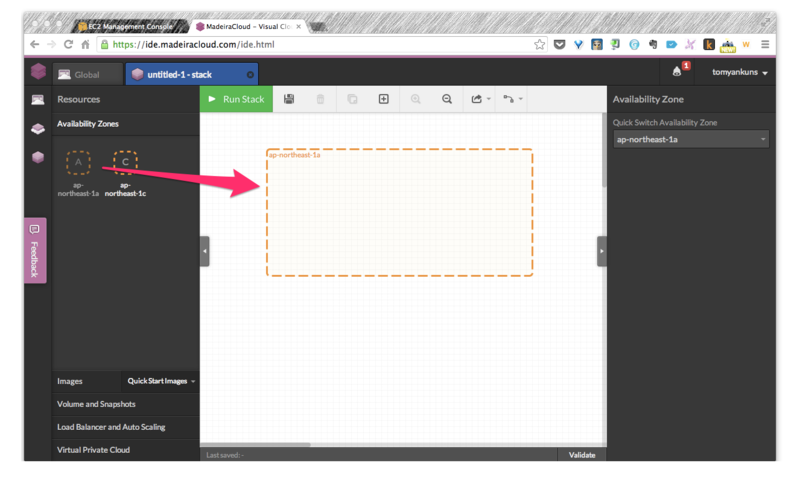Open the Quick Start Images dropdown
The height and width of the screenshot is (498, 800).
161,381
